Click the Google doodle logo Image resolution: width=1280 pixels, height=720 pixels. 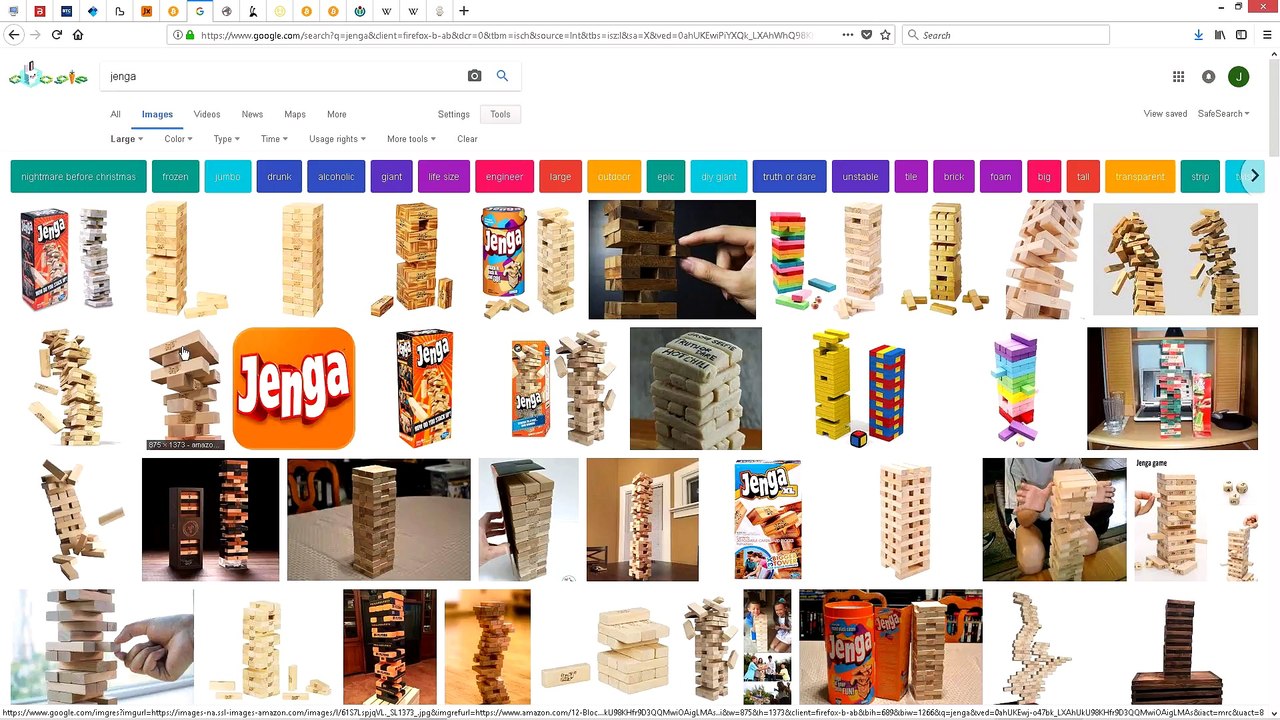(48, 76)
